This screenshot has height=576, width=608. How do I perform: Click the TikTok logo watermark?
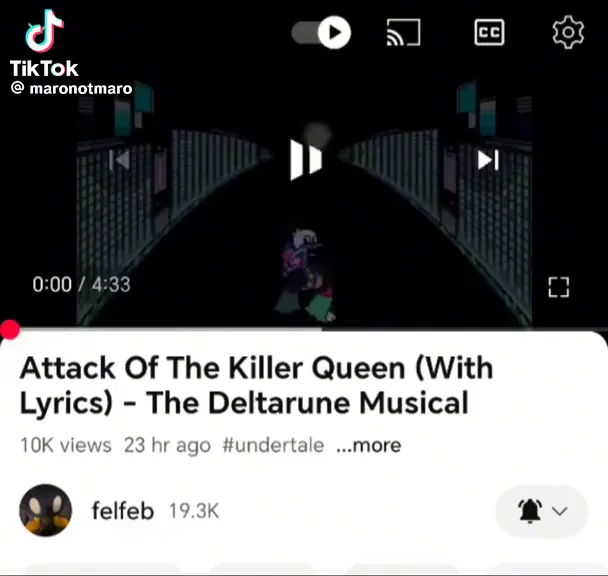(x=44, y=43)
